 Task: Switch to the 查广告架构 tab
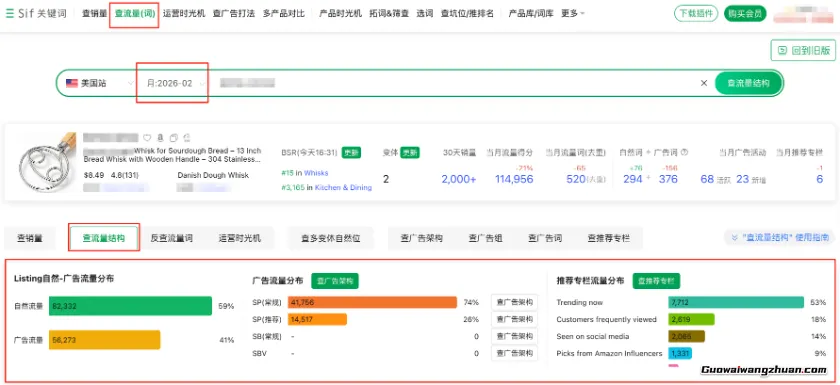(422, 238)
